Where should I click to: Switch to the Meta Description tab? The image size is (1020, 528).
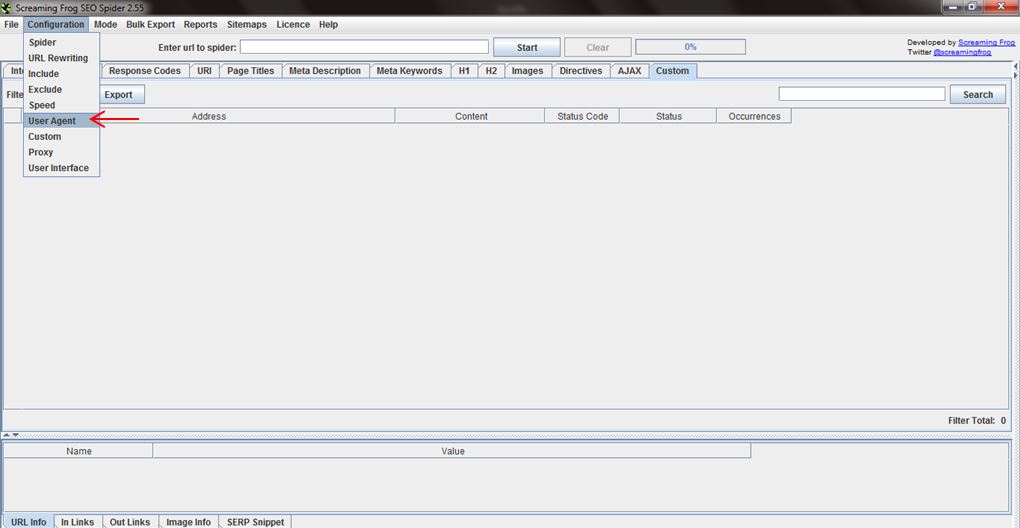tap(325, 70)
